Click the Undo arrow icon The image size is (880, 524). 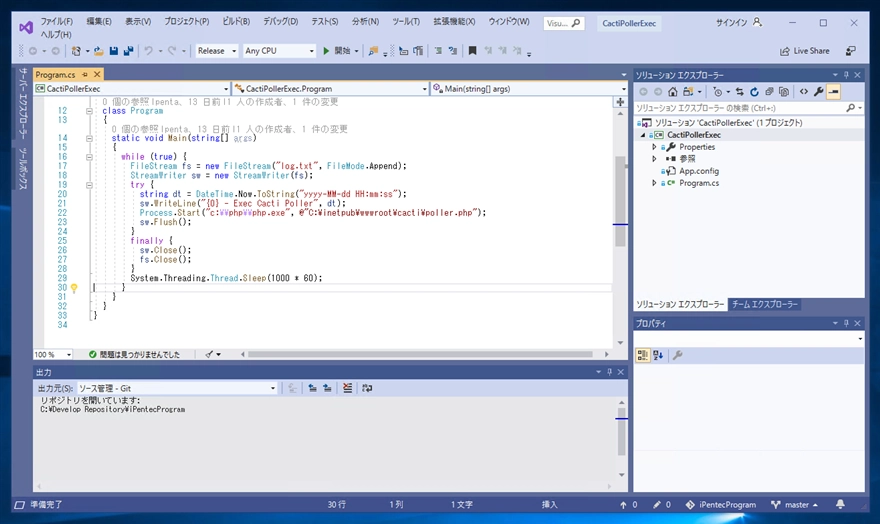(148, 51)
